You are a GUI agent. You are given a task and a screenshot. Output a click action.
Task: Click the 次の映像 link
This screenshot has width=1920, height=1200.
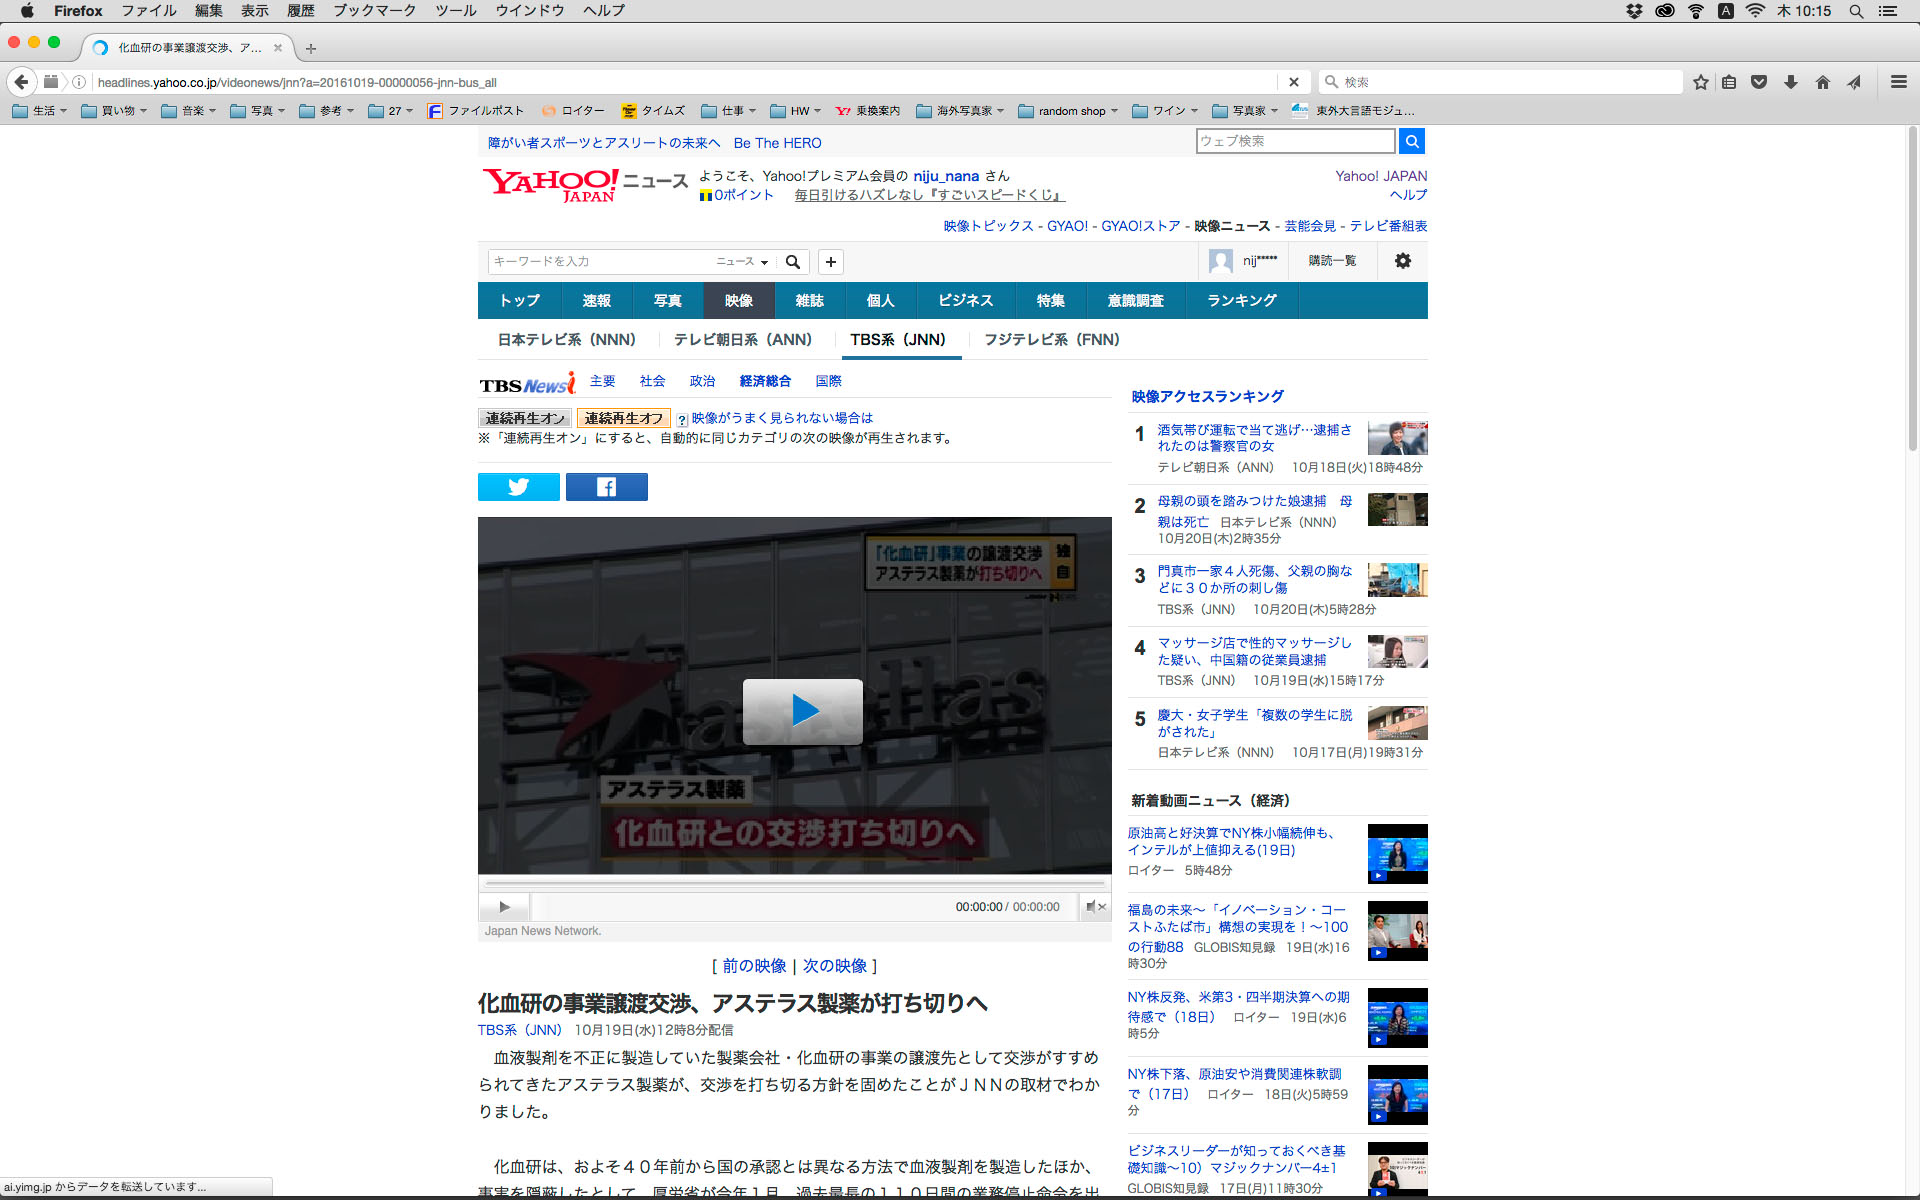tap(834, 966)
